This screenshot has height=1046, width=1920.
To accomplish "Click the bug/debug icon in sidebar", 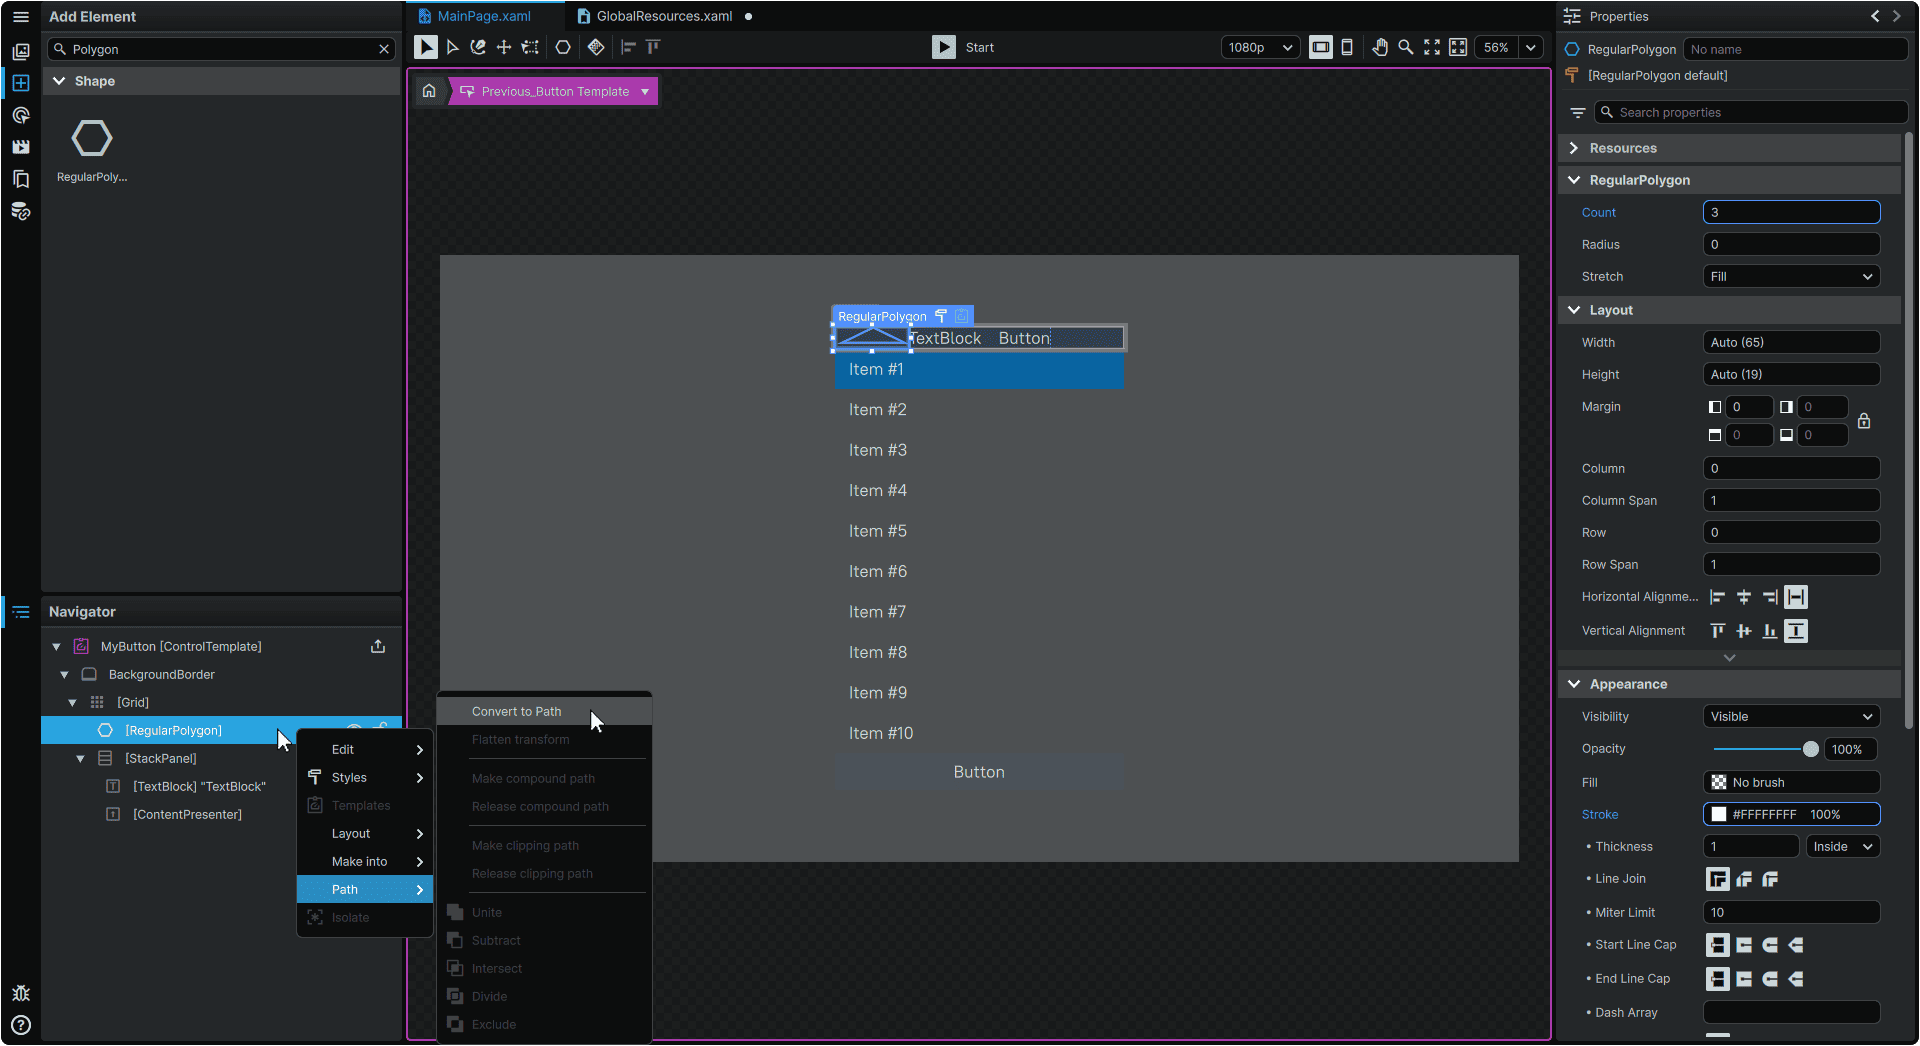I will (x=21, y=993).
